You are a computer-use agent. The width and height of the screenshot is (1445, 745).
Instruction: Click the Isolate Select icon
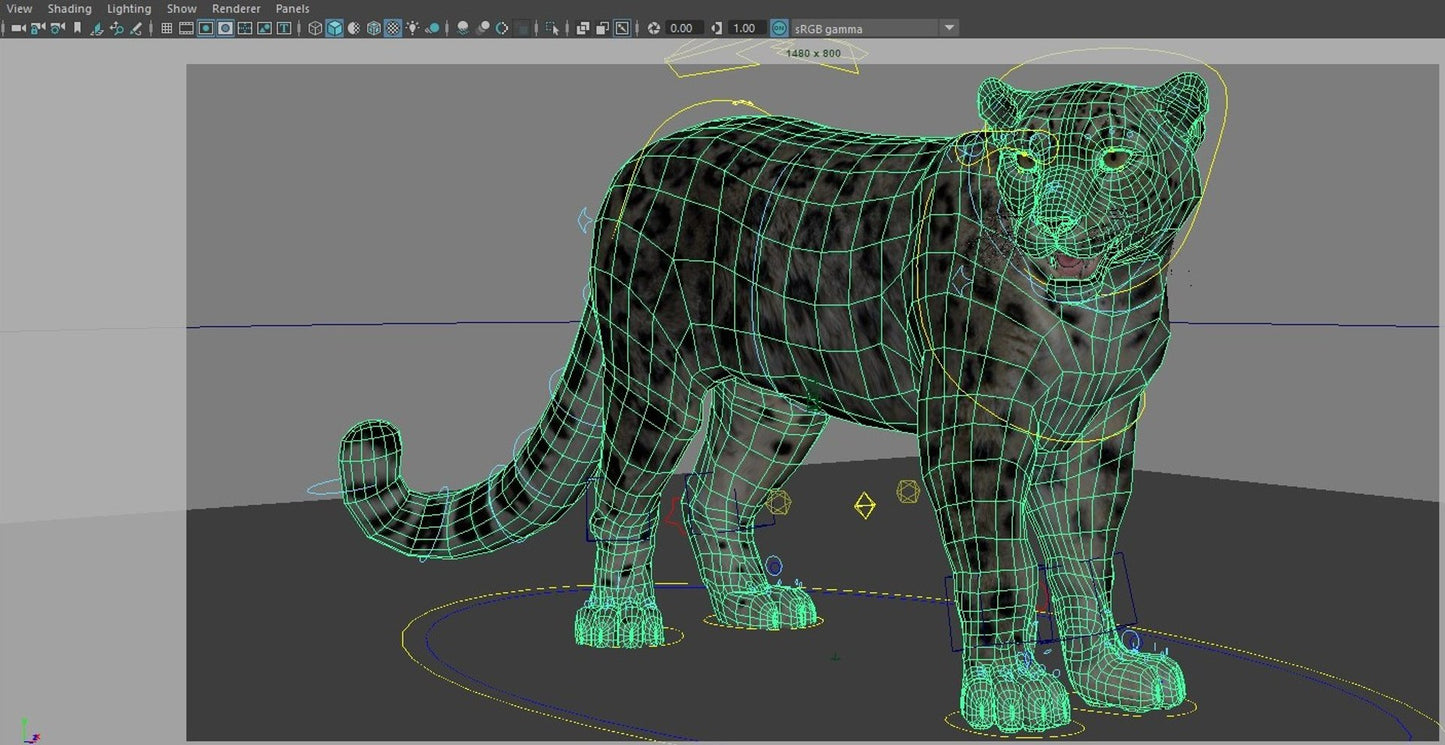tap(551, 28)
